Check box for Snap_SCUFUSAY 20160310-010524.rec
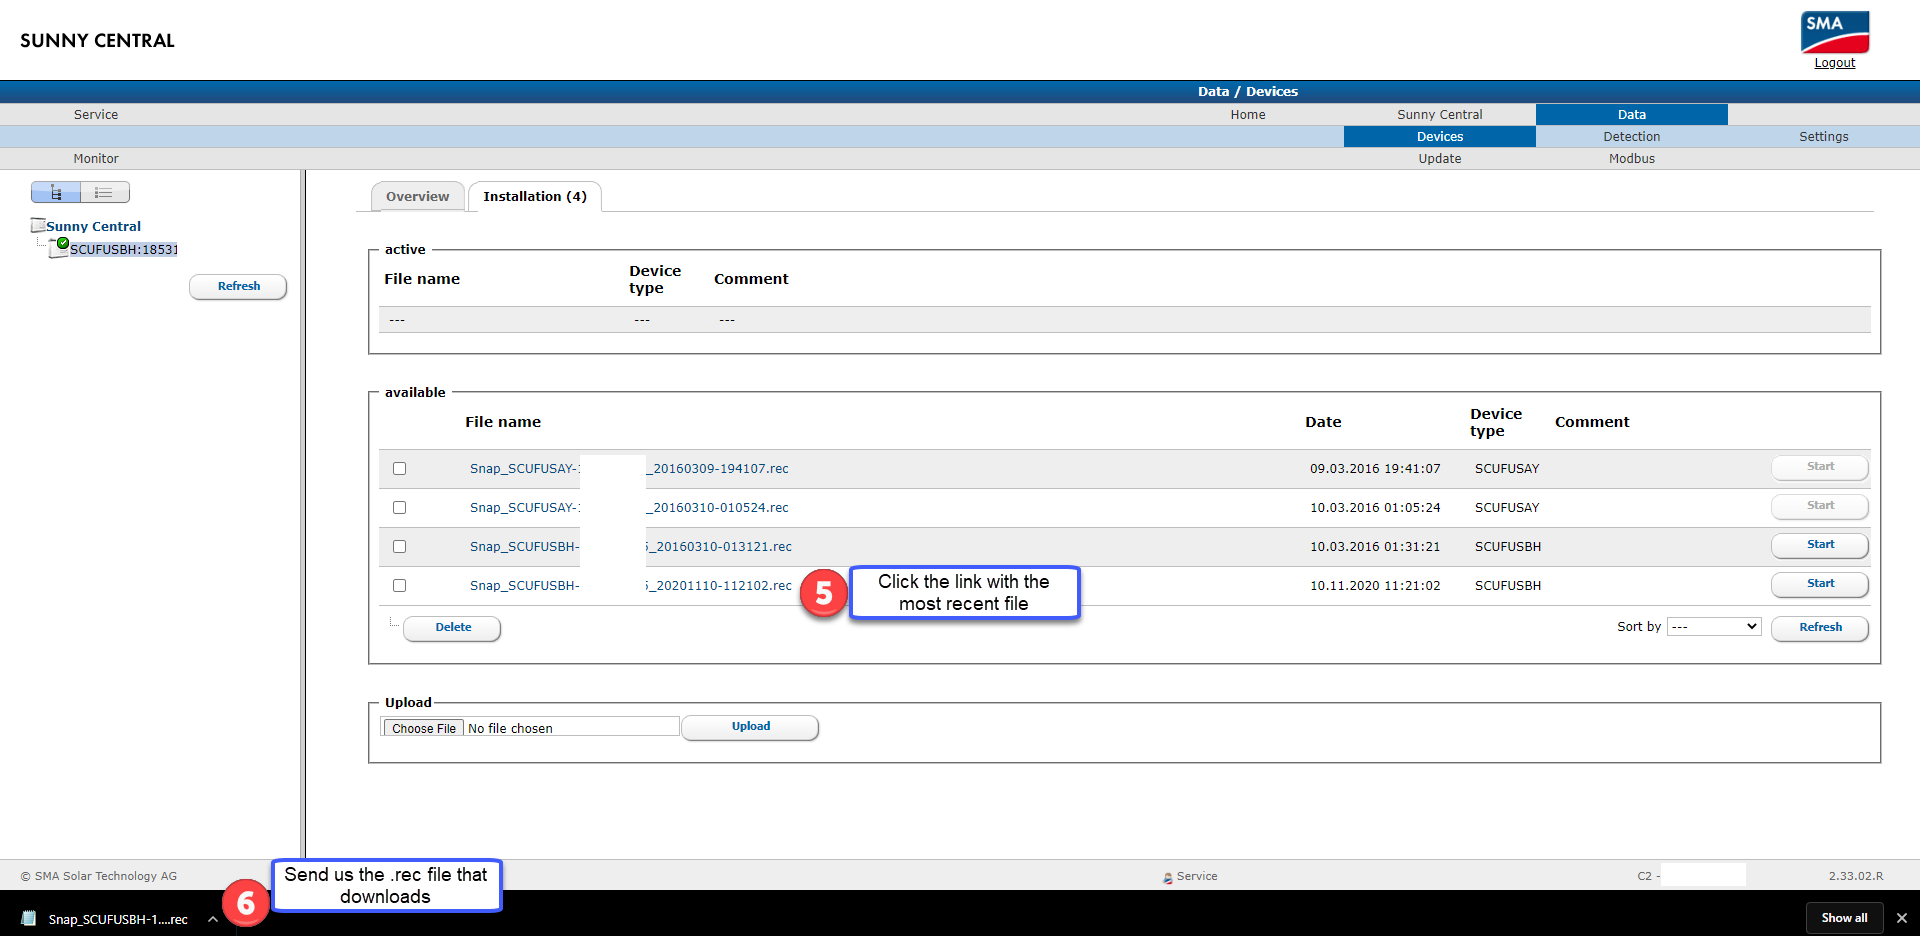 [x=400, y=507]
